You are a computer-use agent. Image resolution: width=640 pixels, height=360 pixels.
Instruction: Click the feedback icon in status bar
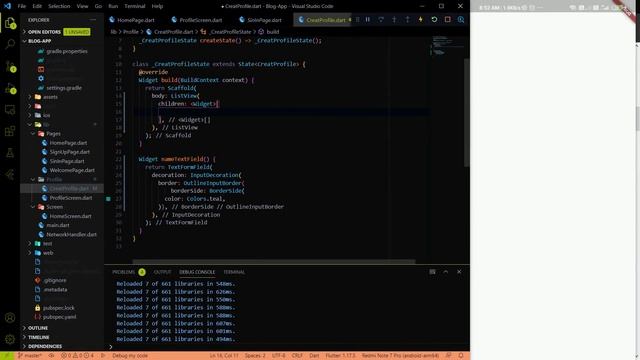(448, 356)
